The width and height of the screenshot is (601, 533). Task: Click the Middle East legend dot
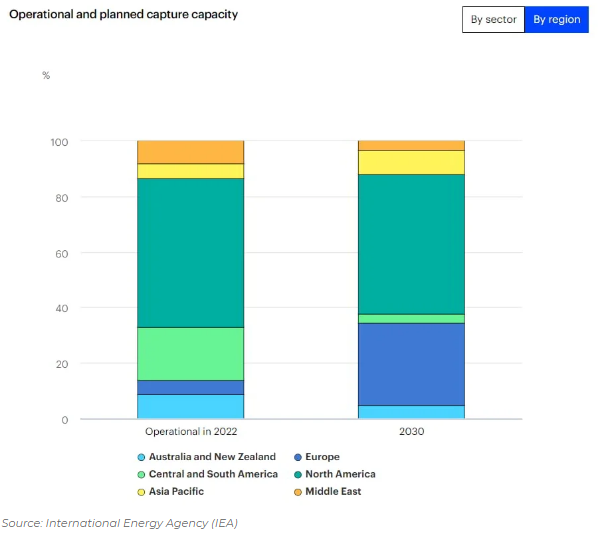(x=299, y=491)
